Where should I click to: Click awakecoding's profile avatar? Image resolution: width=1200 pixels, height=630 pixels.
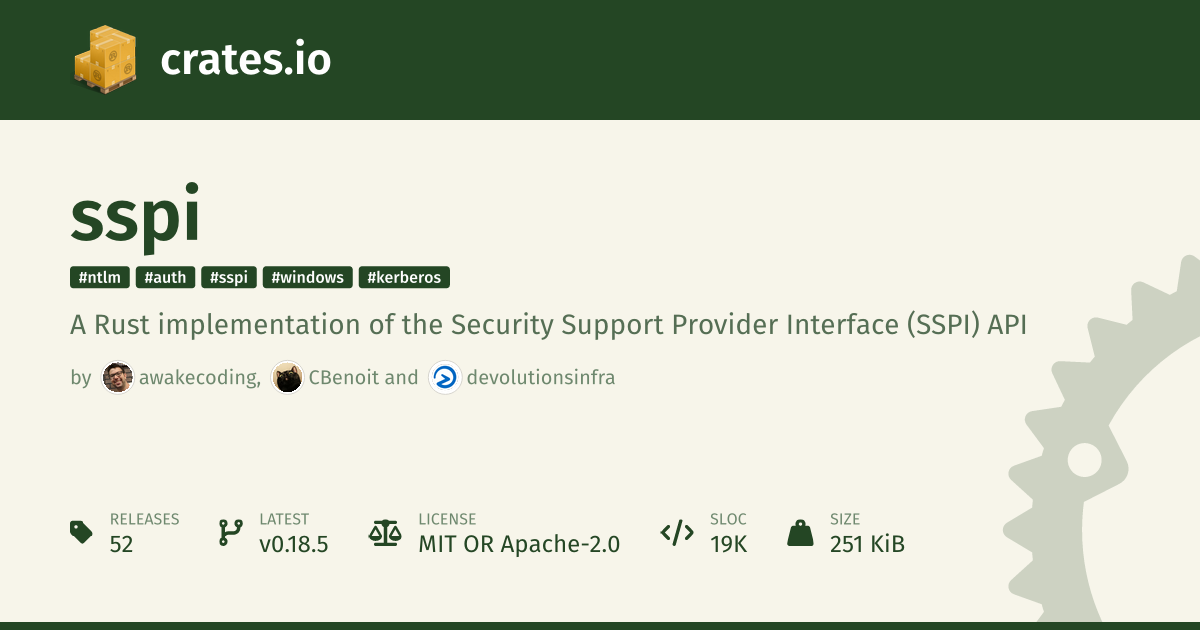click(x=118, y=377)
